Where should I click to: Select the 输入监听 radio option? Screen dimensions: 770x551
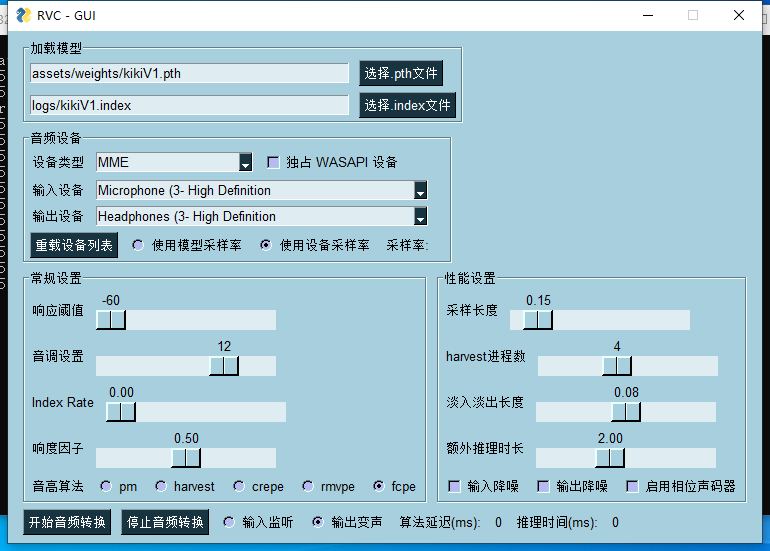click(229, 522)
